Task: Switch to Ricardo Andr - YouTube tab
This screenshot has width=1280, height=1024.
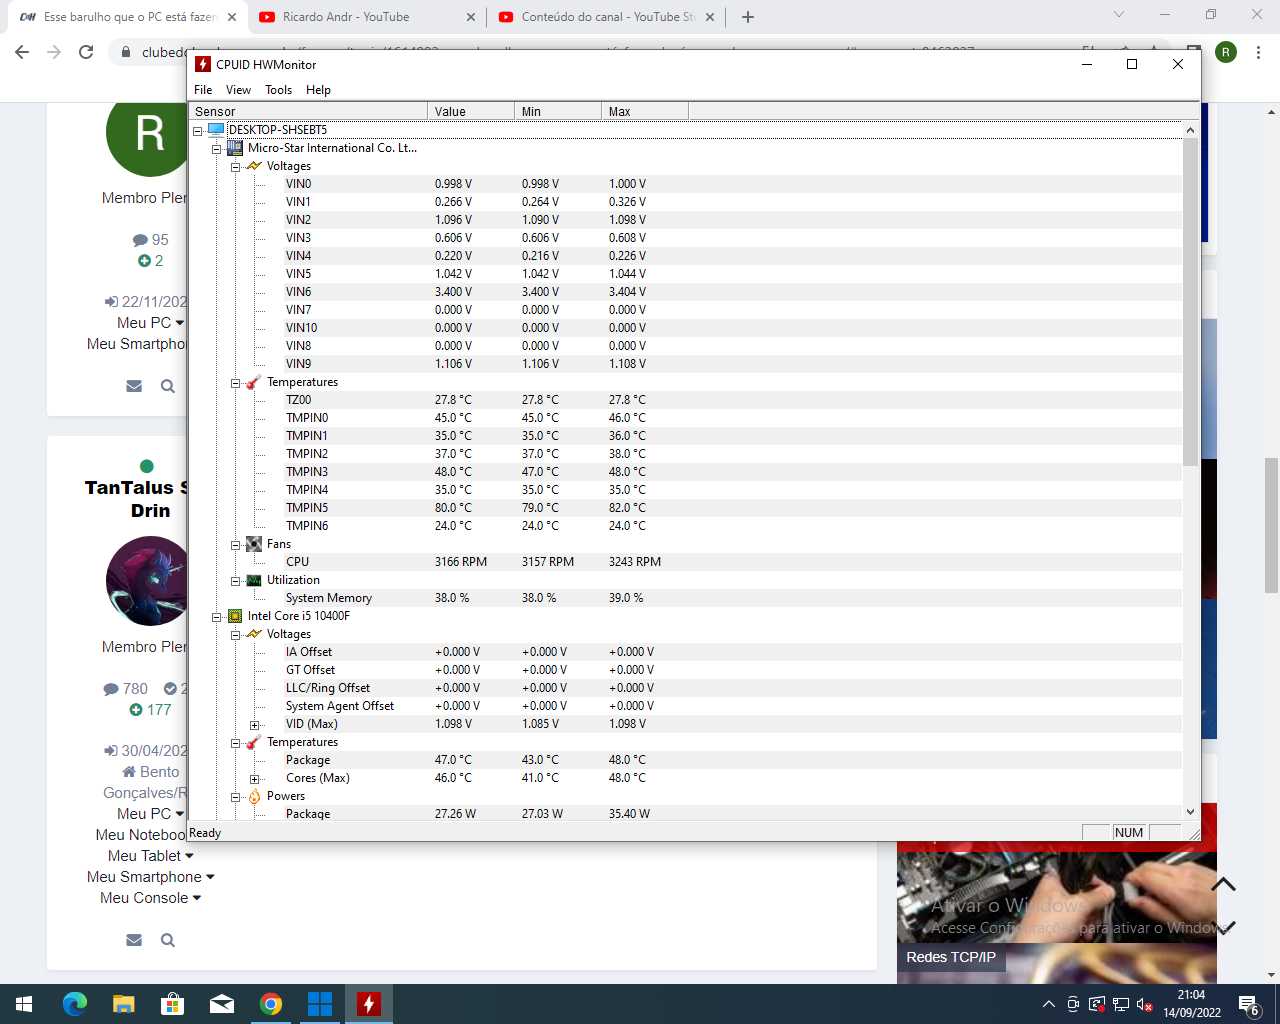Action: 367,17
